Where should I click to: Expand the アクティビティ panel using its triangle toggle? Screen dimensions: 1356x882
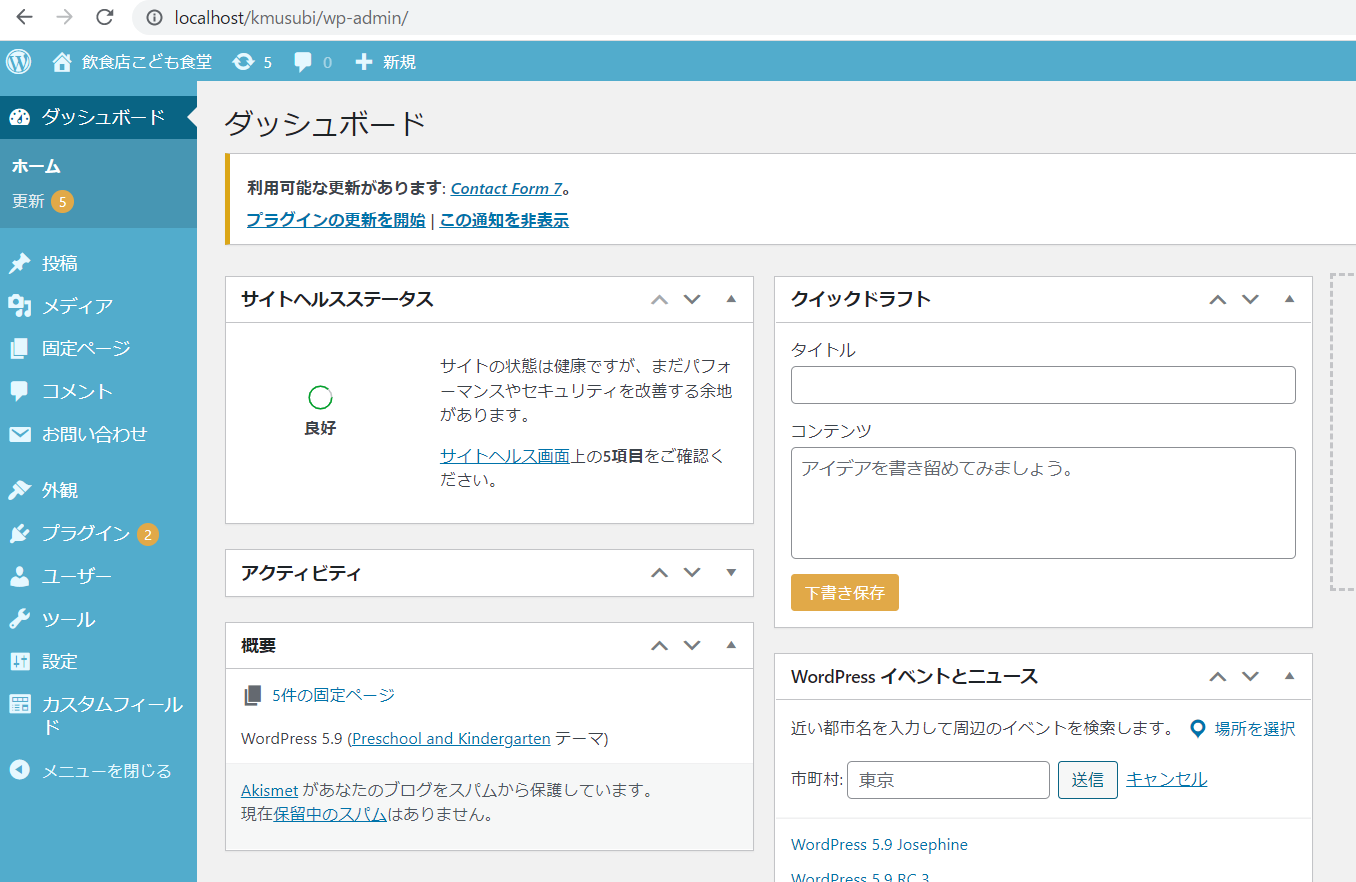coord(731,573)
